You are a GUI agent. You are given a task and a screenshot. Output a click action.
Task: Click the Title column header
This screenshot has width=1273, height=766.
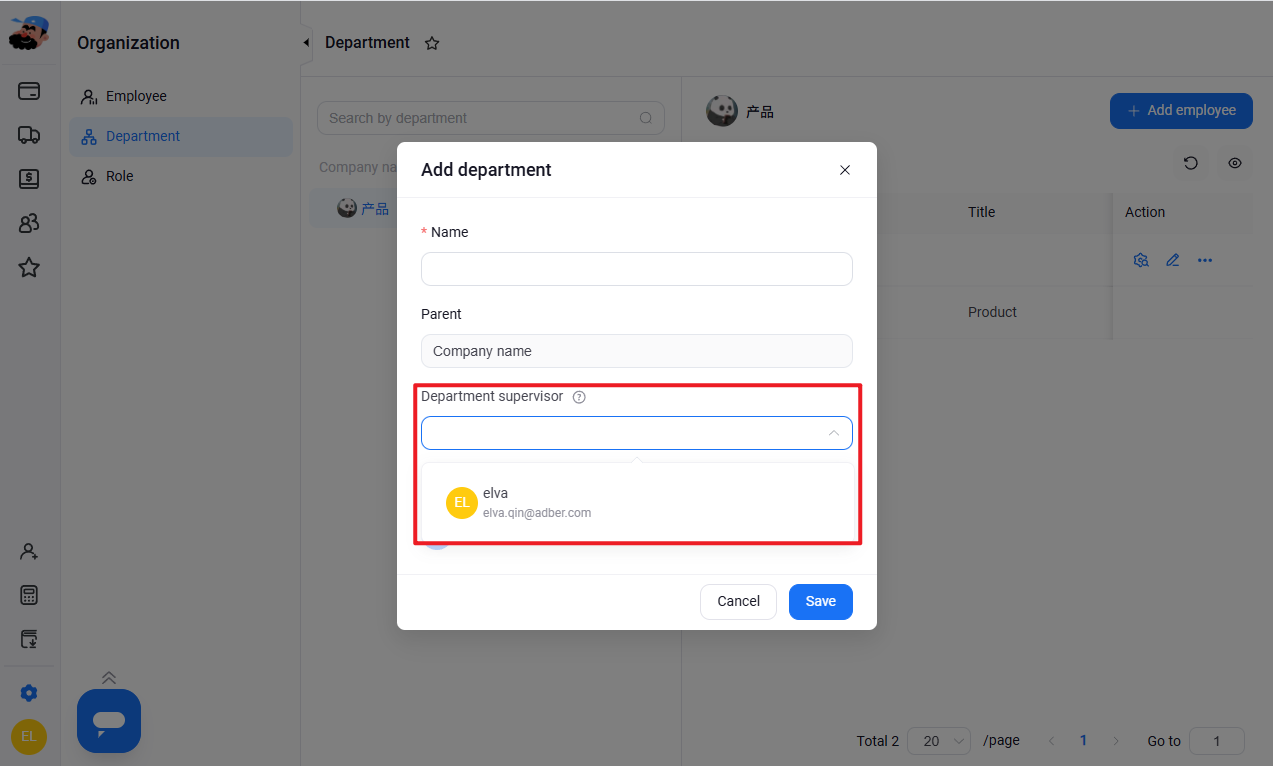[x=982, y=212]
